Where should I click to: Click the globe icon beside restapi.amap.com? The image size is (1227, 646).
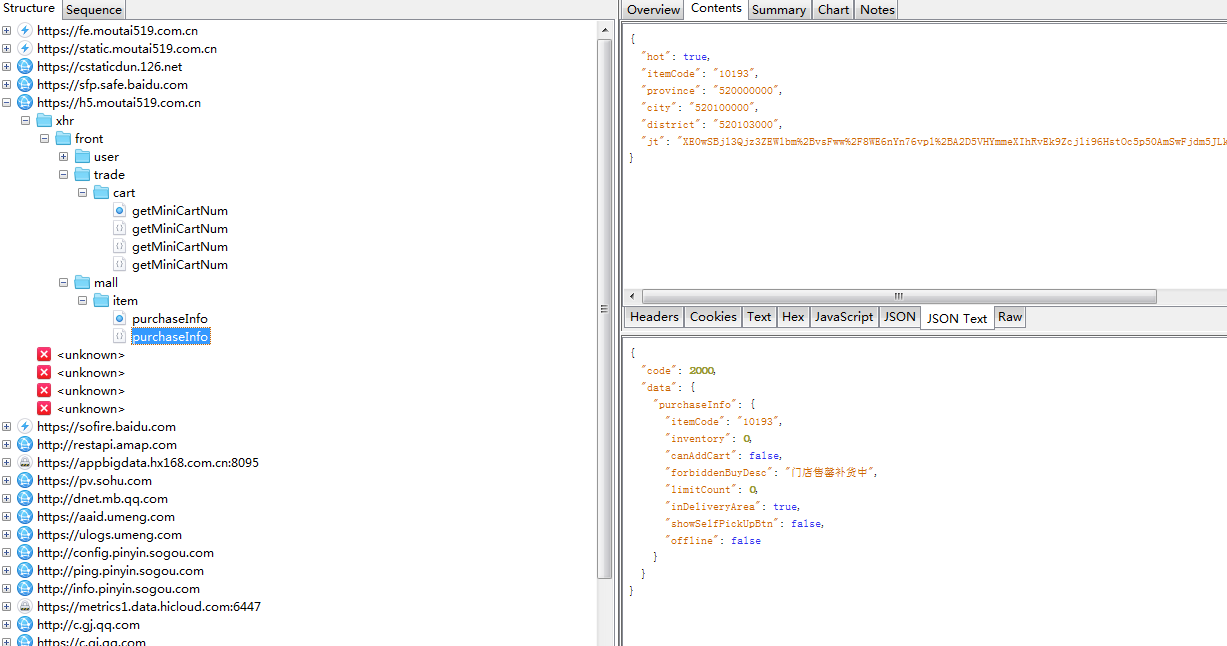[x=25, y=445]
